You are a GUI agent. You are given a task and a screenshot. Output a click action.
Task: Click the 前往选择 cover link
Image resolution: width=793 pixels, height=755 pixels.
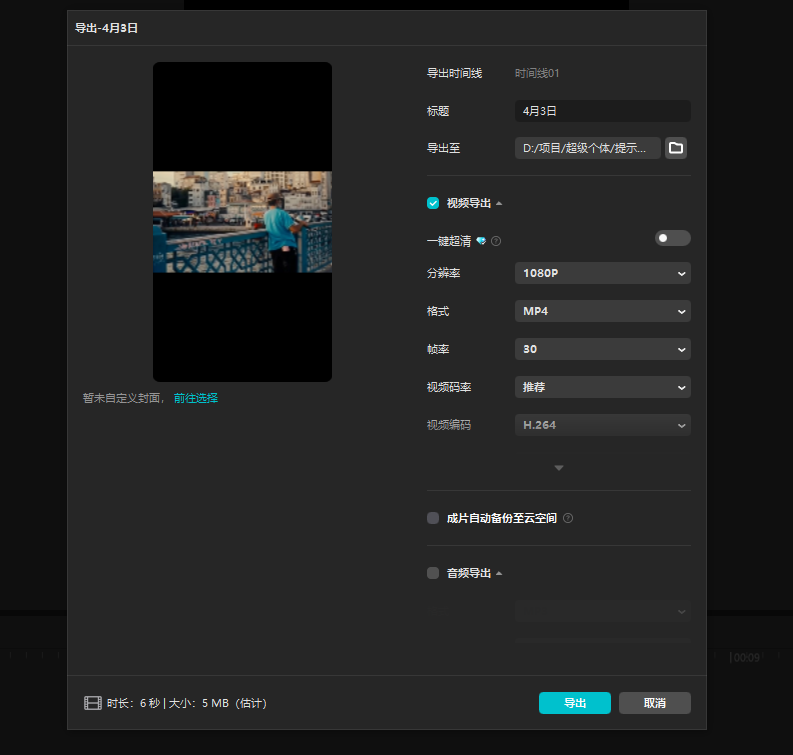click(196, 398)
